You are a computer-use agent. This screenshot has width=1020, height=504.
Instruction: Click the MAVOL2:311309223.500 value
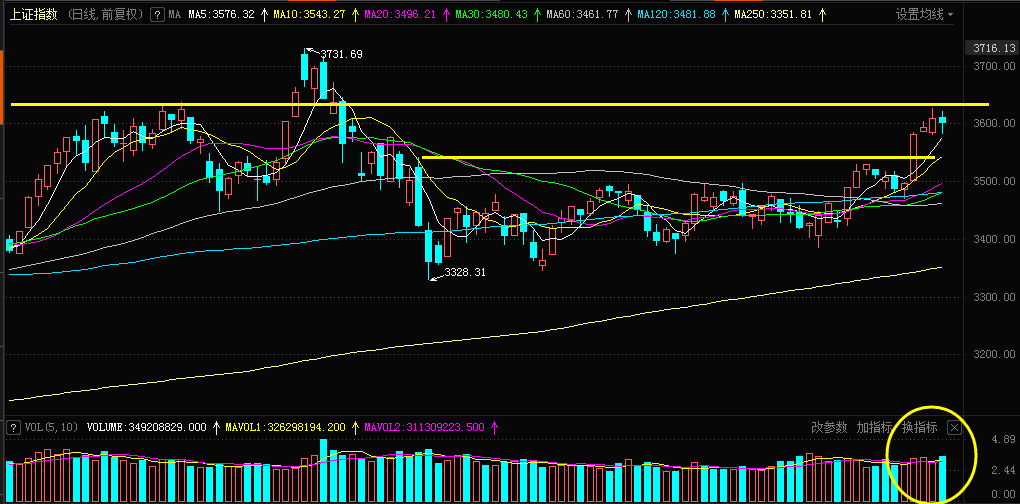(425, 427)
